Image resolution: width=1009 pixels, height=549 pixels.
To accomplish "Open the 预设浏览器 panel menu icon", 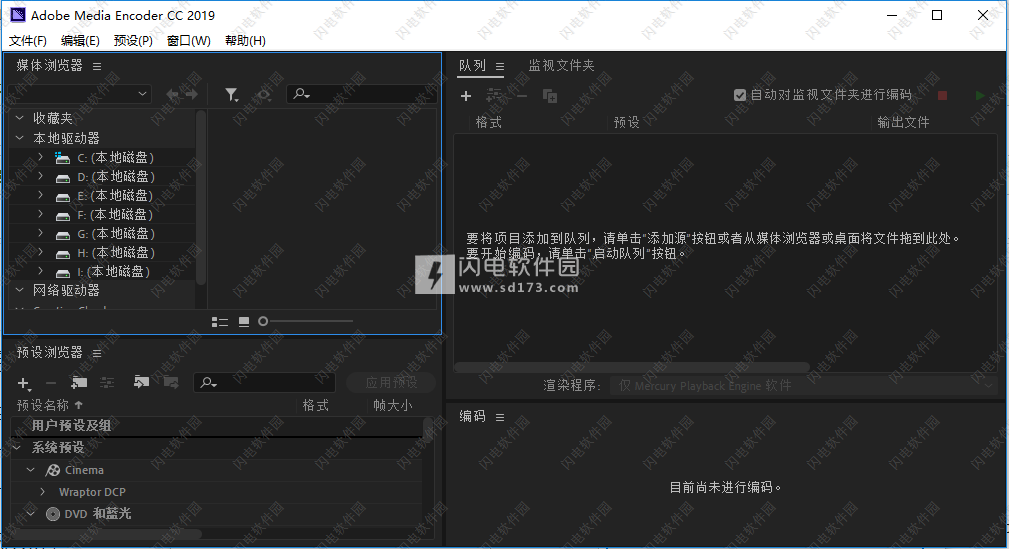I will pos(97,353).
